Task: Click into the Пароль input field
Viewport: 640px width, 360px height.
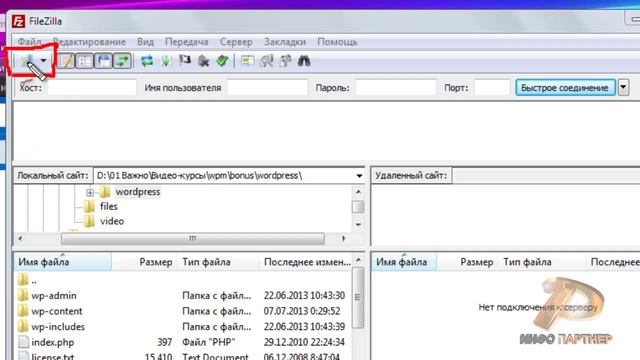Action: (396, 88)
